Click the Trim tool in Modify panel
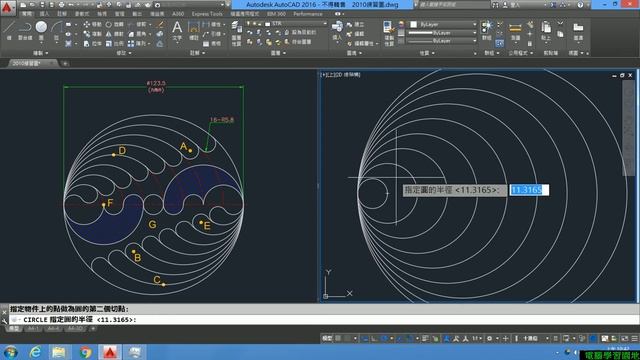The height and width of the screenshot is (360, 640). coord(138,24)
